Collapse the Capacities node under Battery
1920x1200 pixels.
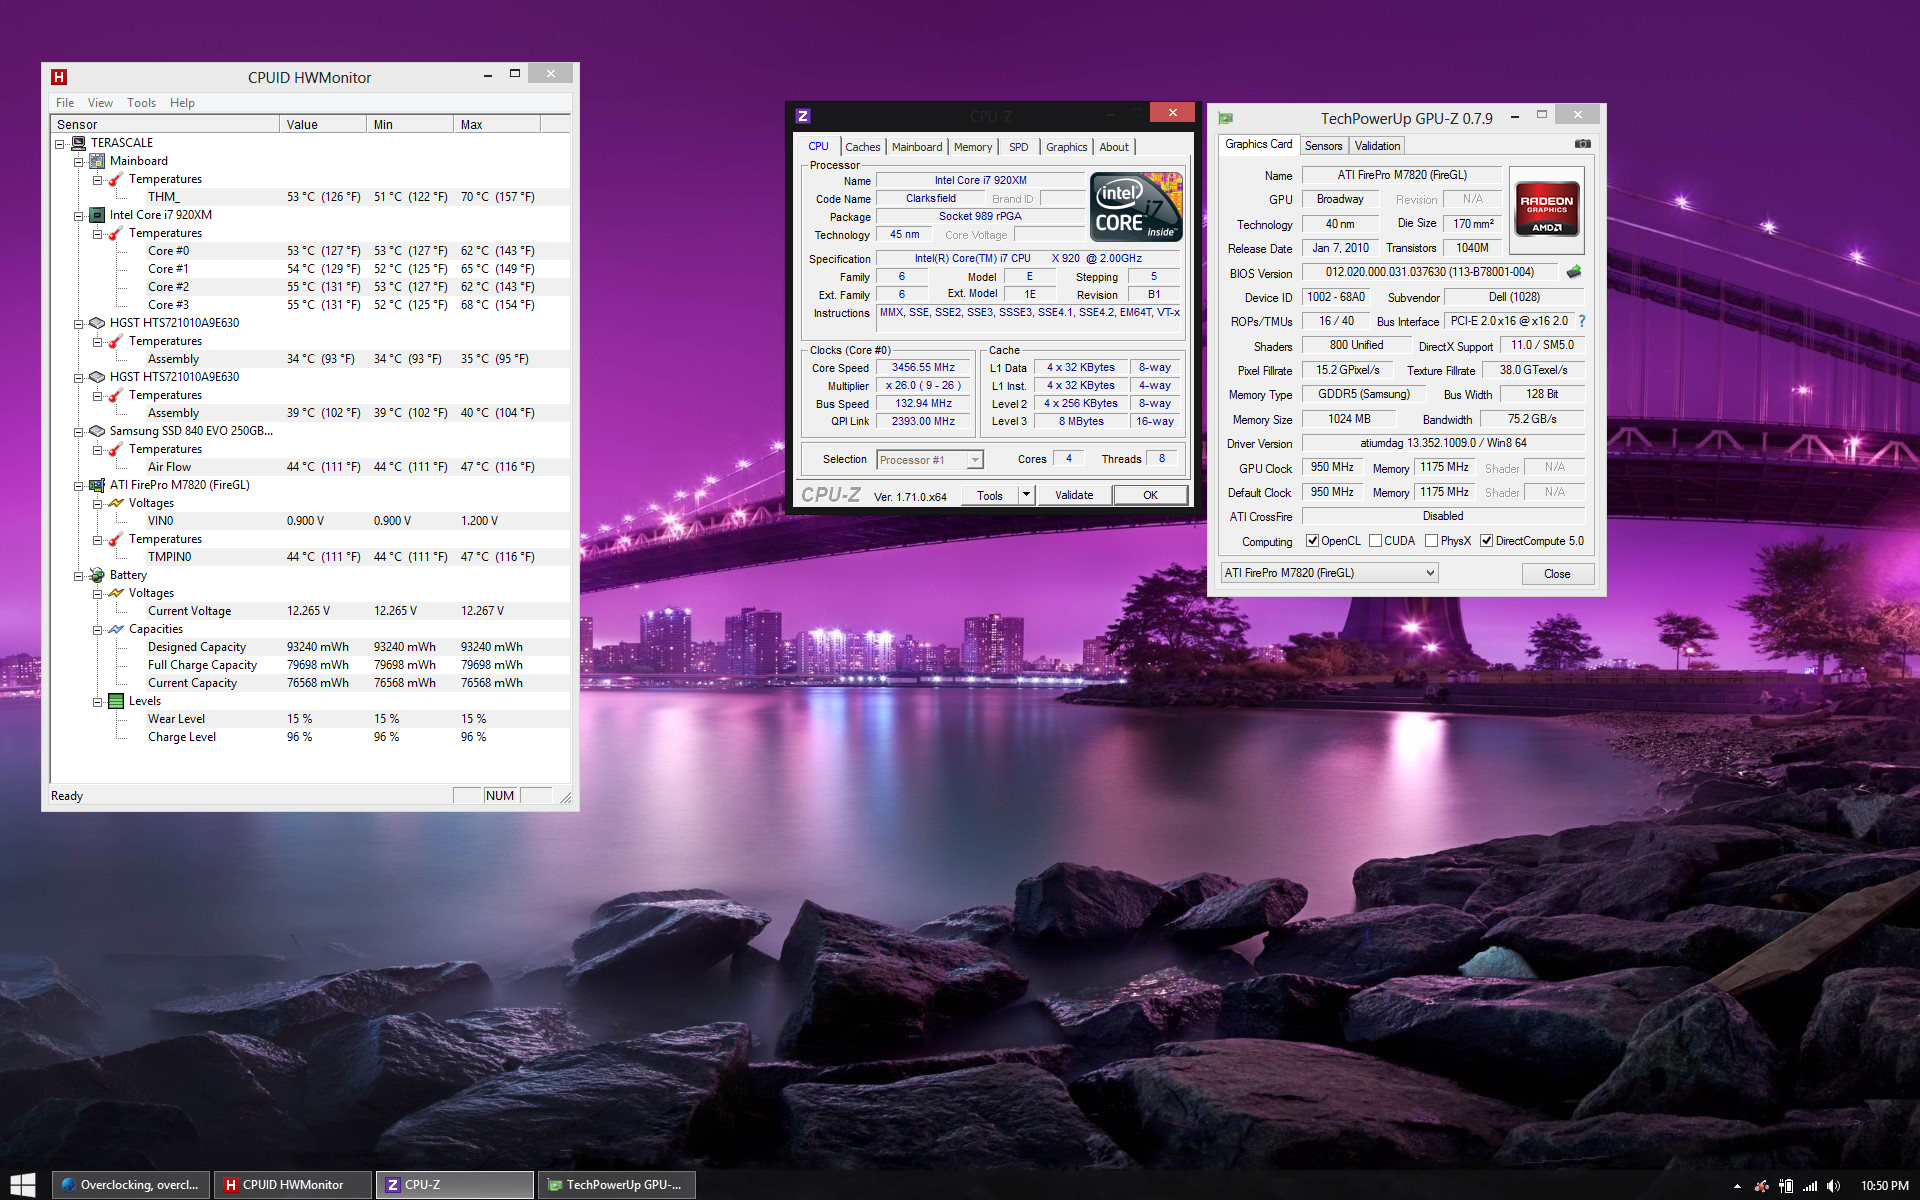[98, 630]
